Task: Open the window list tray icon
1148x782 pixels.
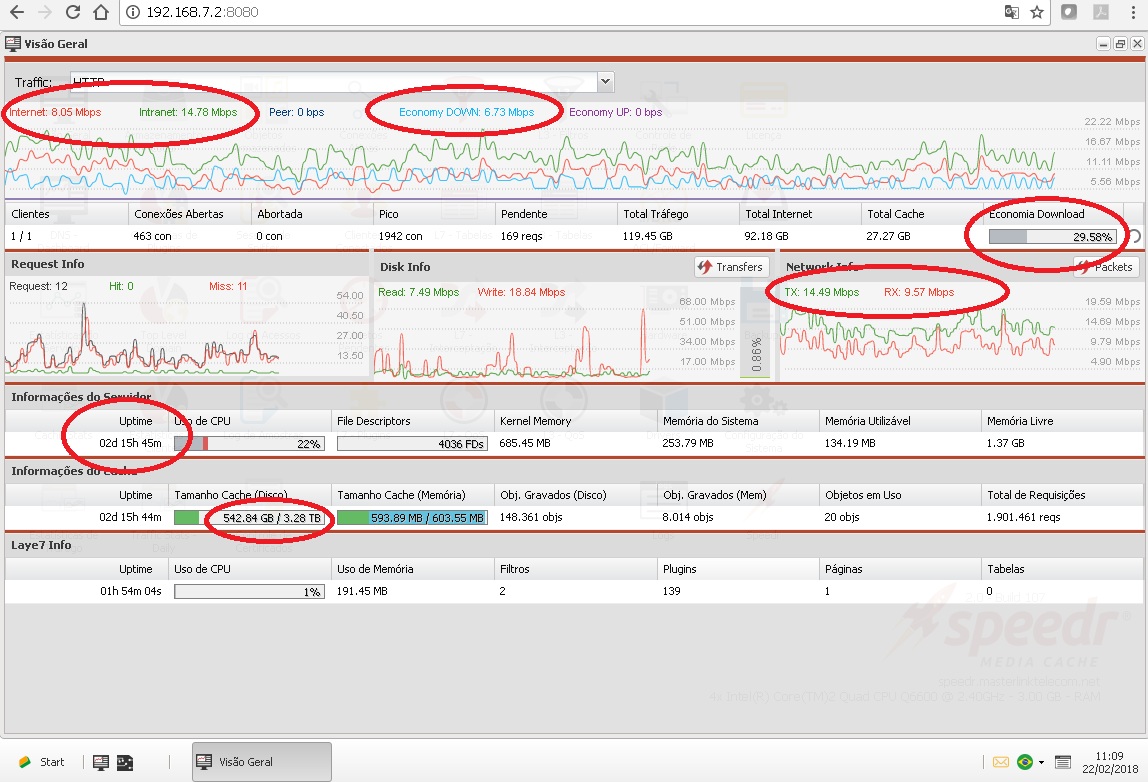Action: pos(1062,762)
